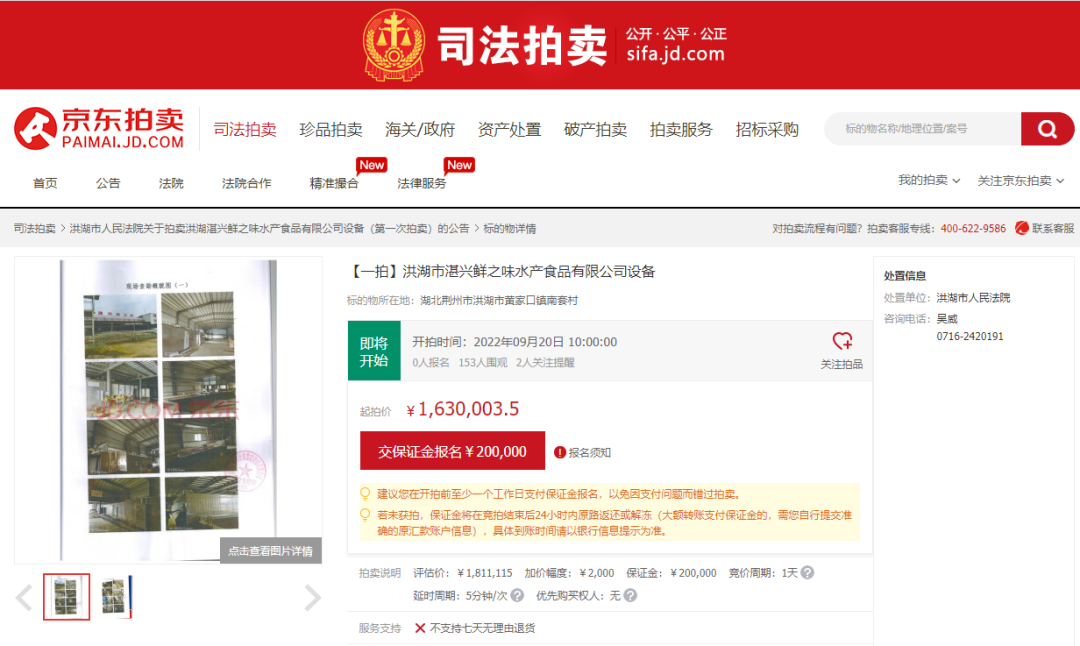
Task: Open the 报名须知 link
Action: coord(590,452)
